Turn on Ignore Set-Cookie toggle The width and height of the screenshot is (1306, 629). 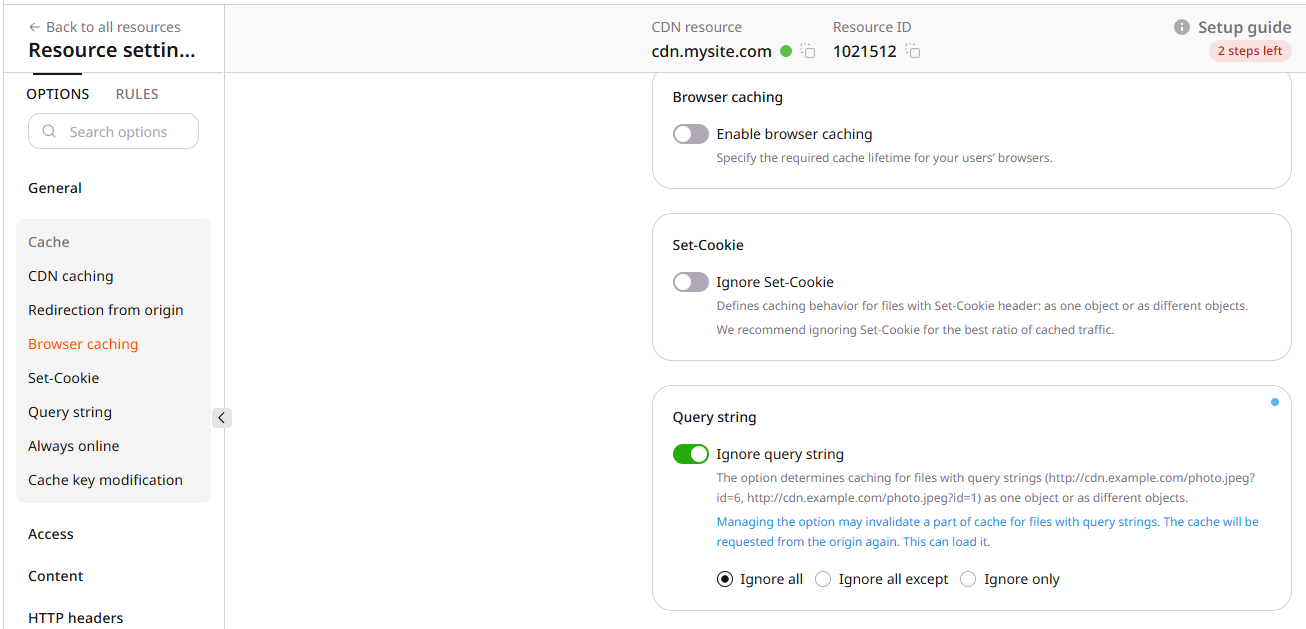(691, 282)
